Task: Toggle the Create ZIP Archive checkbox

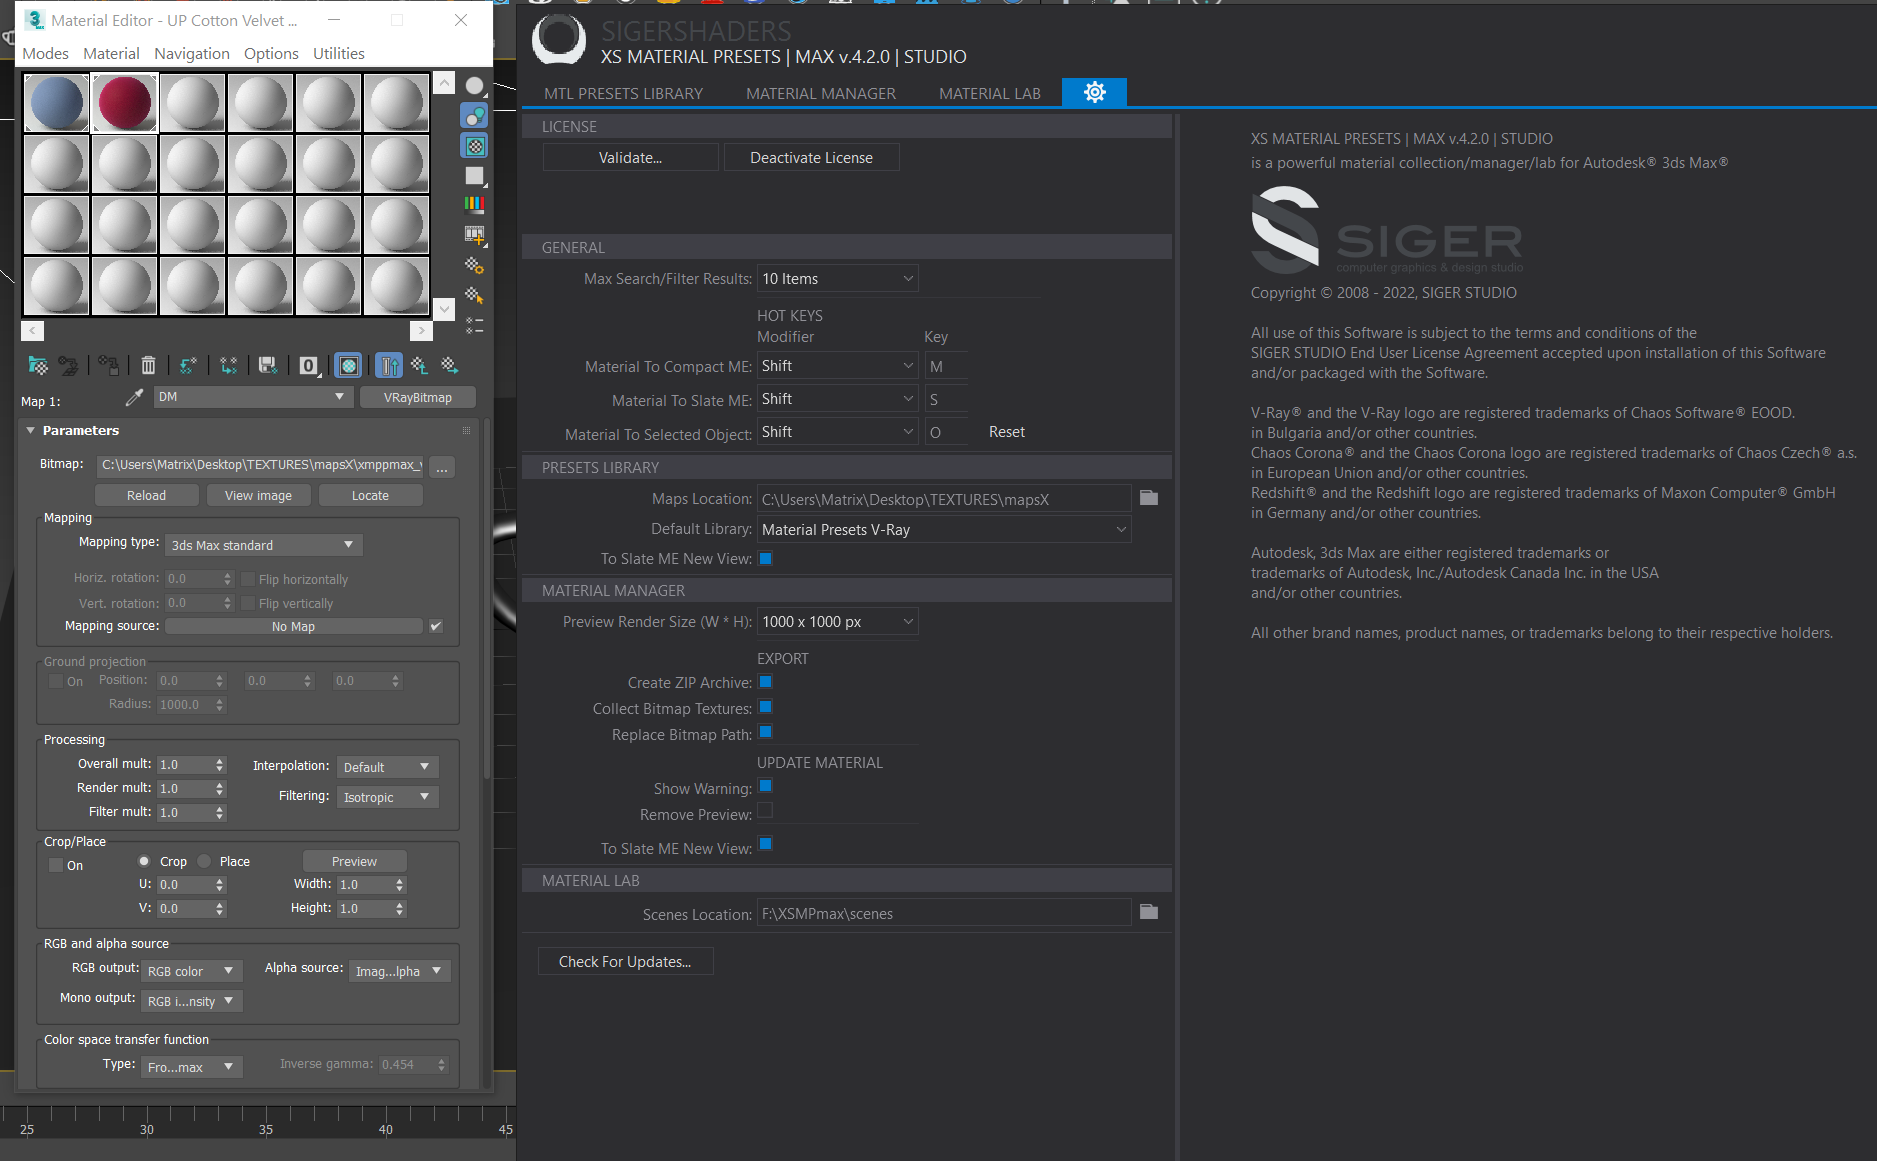Action: (766, 682)
